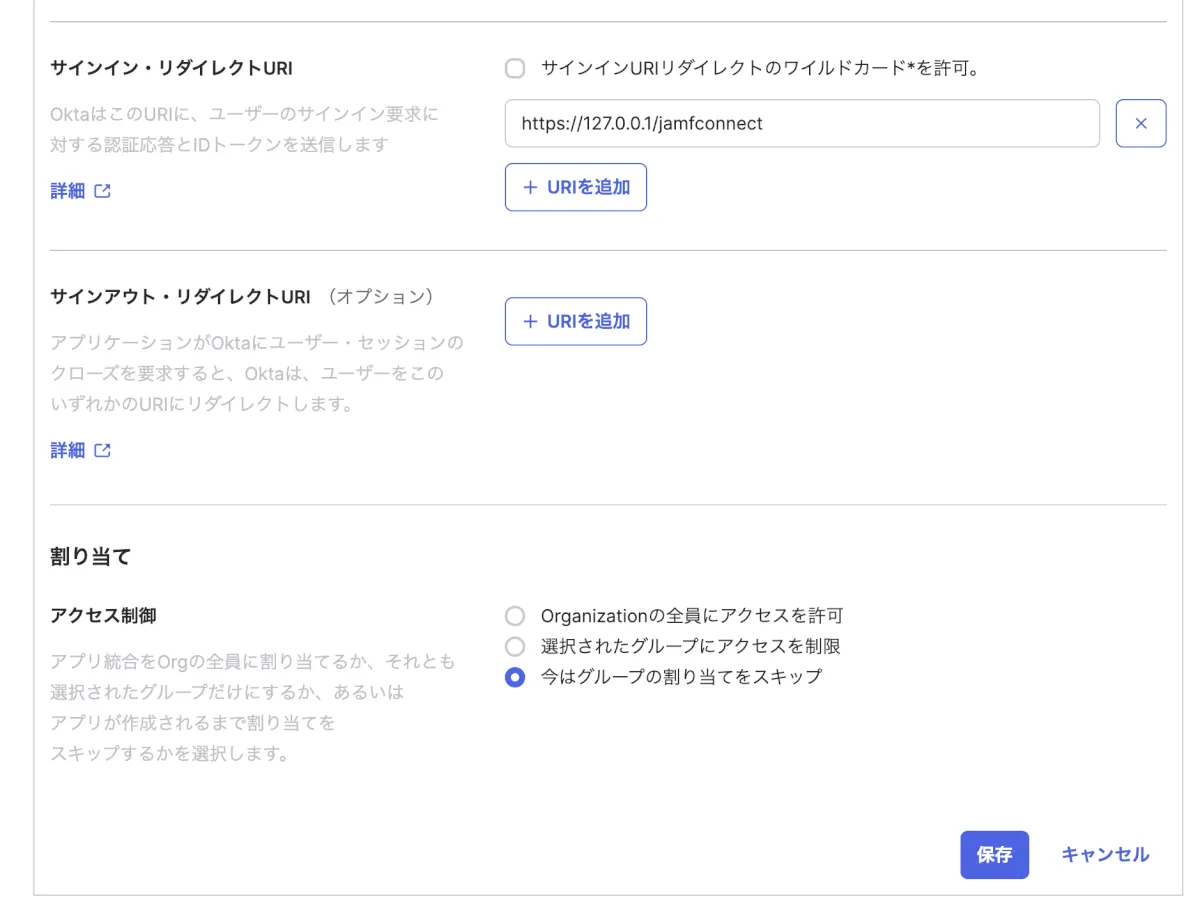Screen dimensions: 1200x915
Task: Click the https://127.0.0.1/jamfconnect URI field
Action: click(x=802, y=124)
